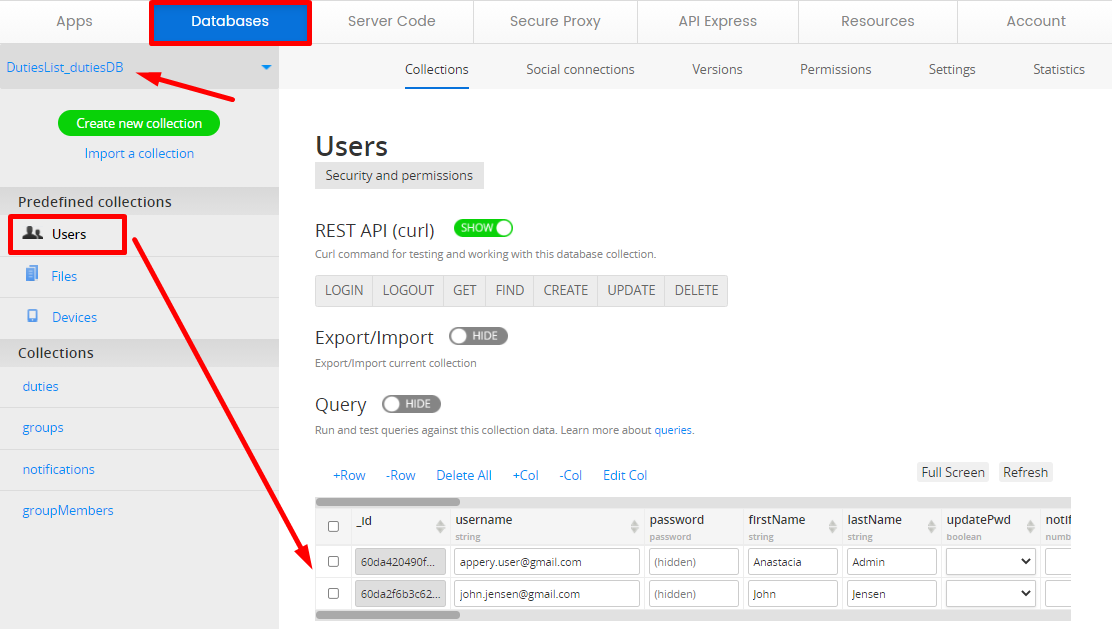Open the Resources tab
This screenshot has width=1112, height=629.
pyautogui.click(x=878, y=21)
